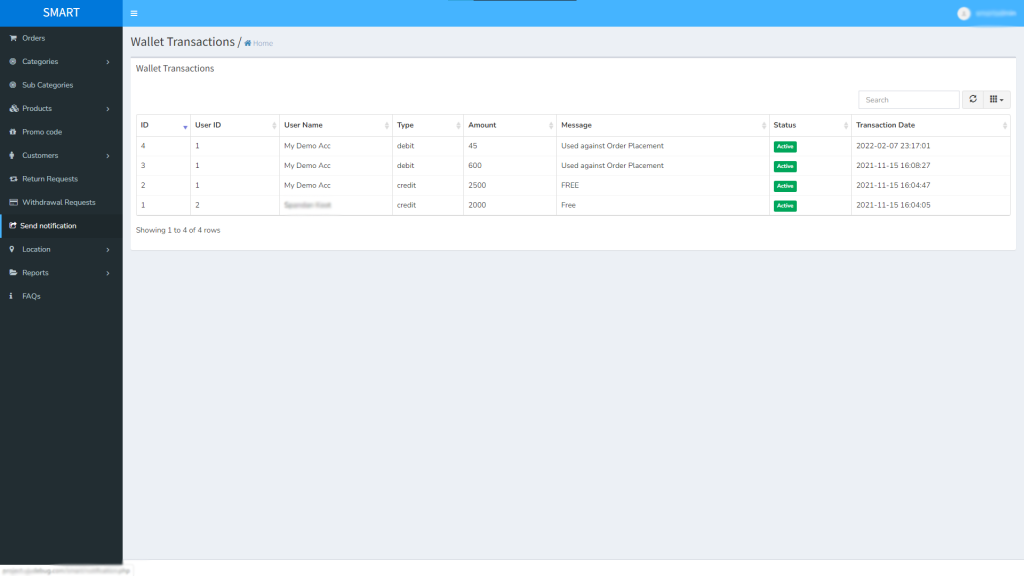Select the Send notification icon
Image resolution: width=1024 pixels, height=576 pixels.
tap(13, 225)
